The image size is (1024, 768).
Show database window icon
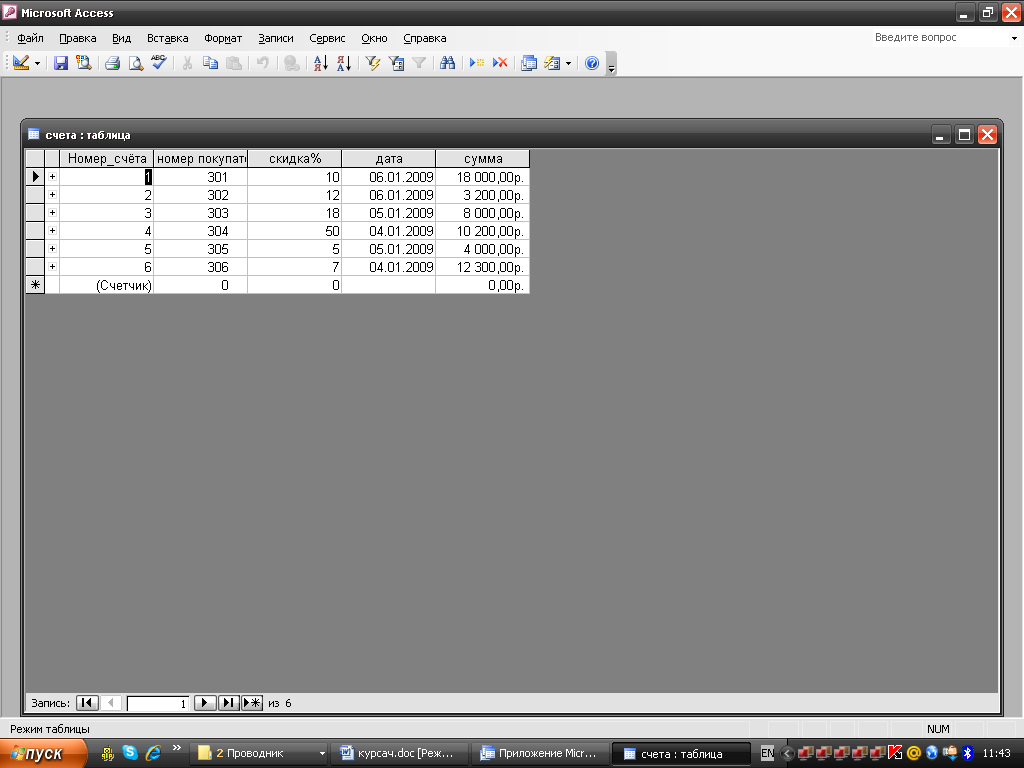(x=529, y=63)
